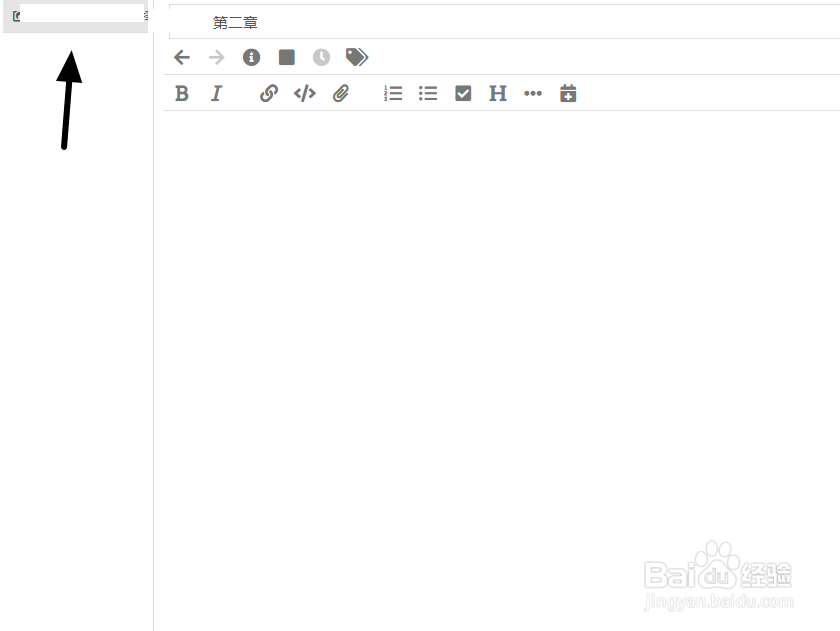Apply bold formatting
Image resolution: width=840 pixels, height=631 pixels.
point(182,94)
